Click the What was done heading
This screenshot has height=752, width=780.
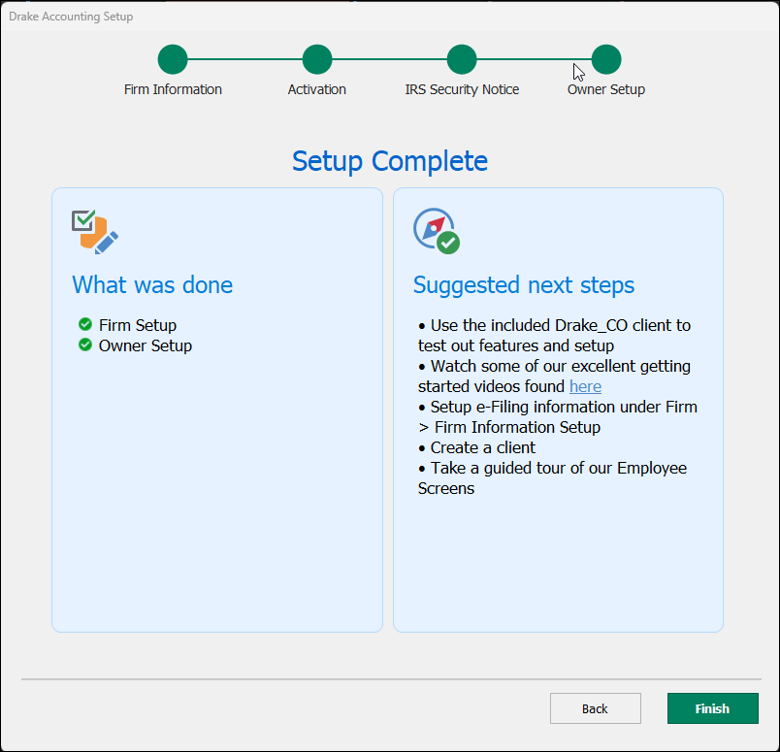152,285
